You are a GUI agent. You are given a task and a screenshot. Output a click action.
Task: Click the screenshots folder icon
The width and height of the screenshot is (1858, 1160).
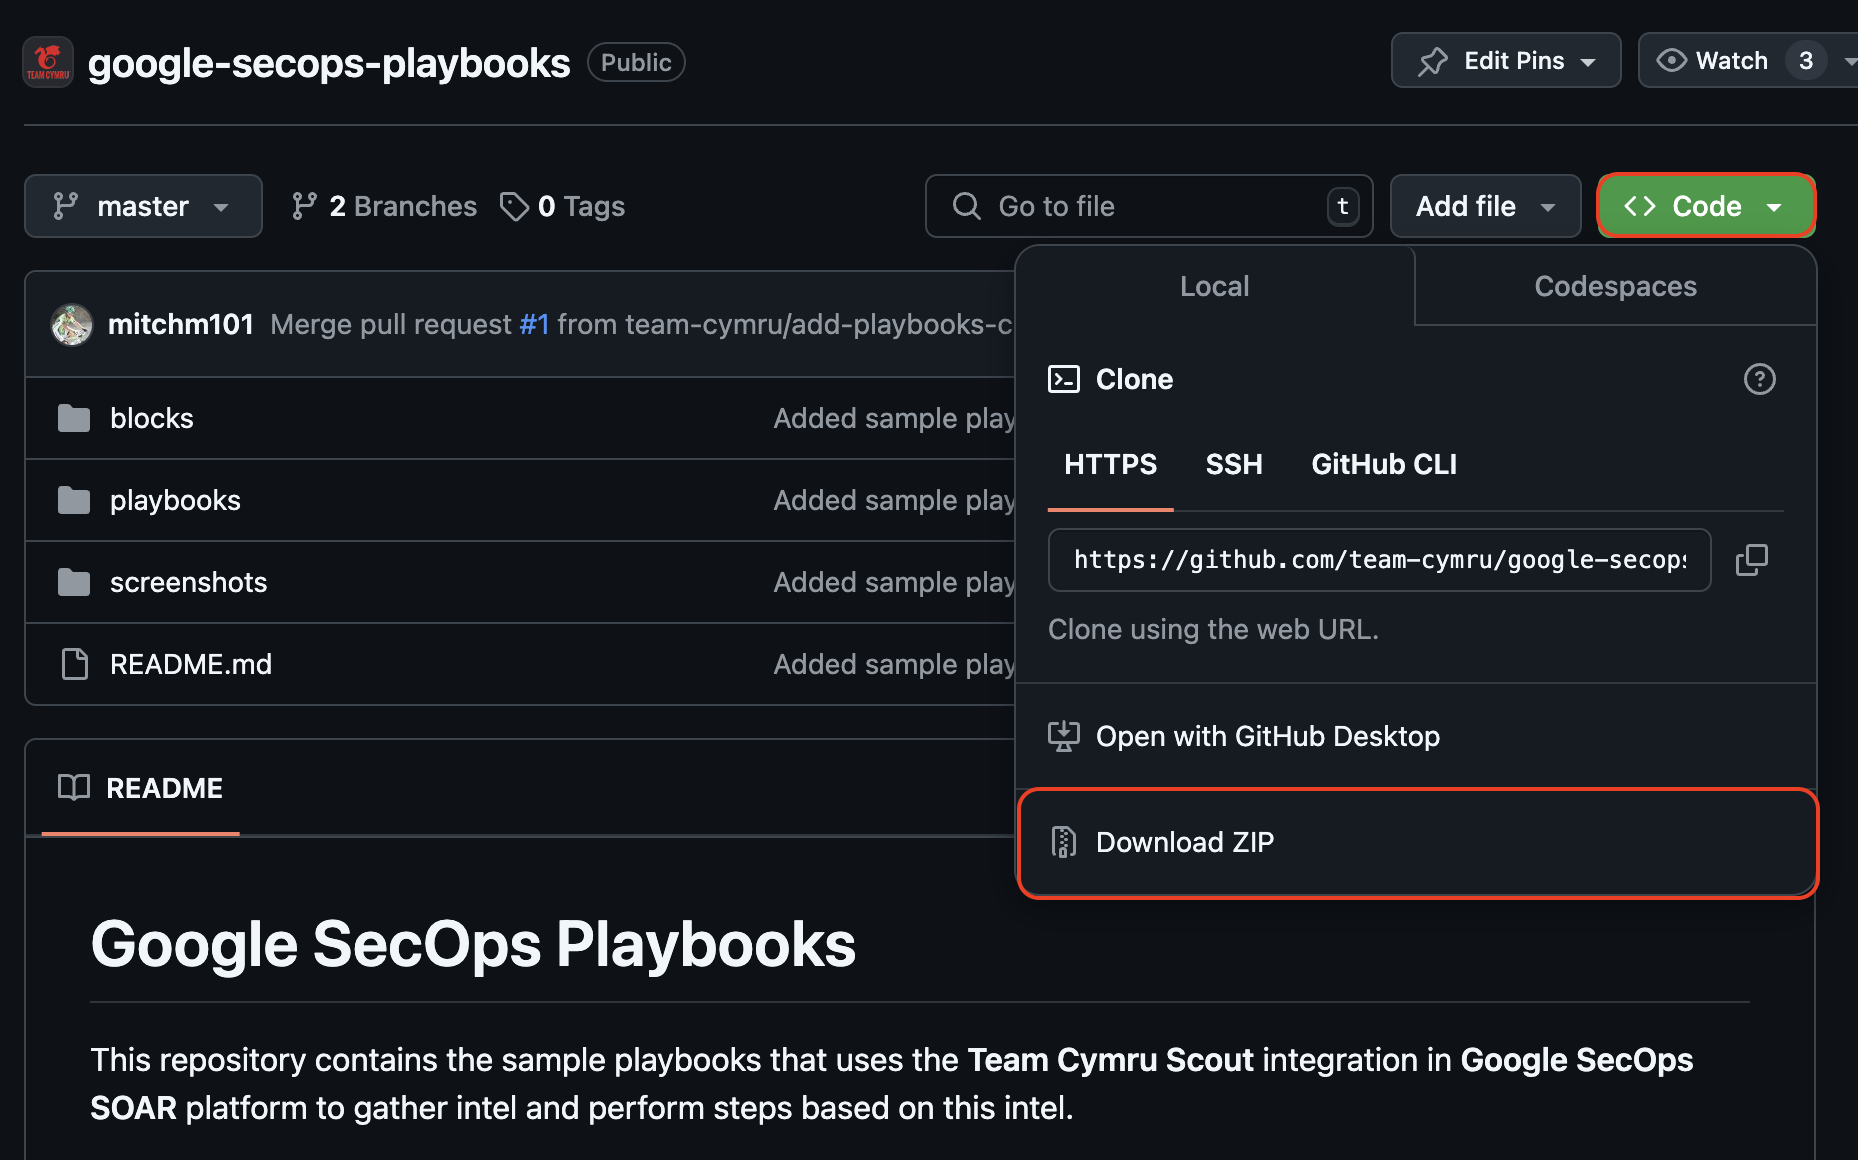(x=74, y=582)
